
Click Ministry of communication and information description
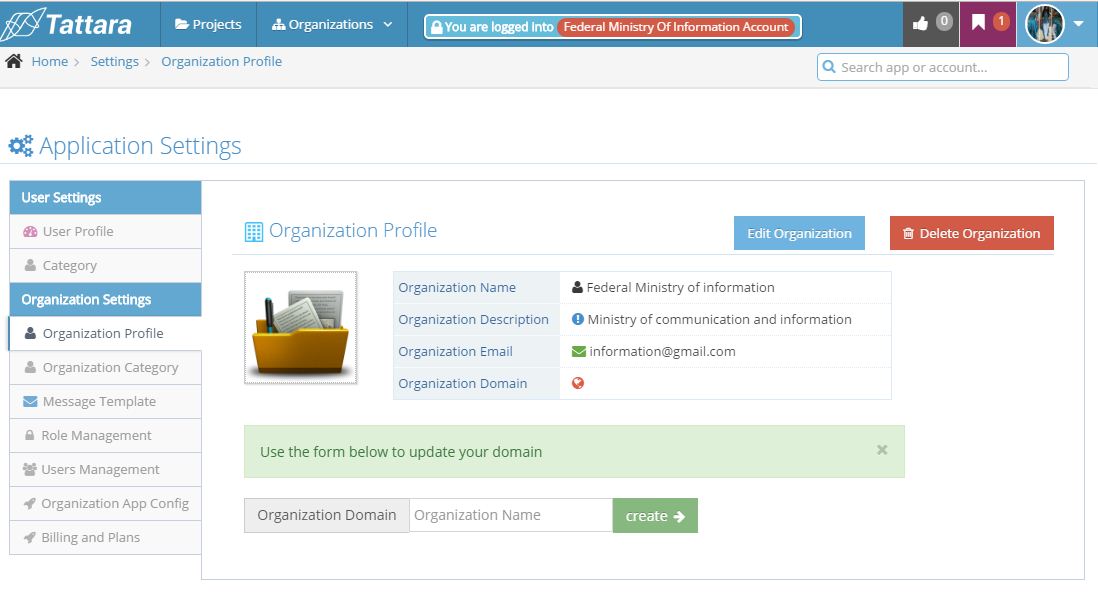(719, 319)
